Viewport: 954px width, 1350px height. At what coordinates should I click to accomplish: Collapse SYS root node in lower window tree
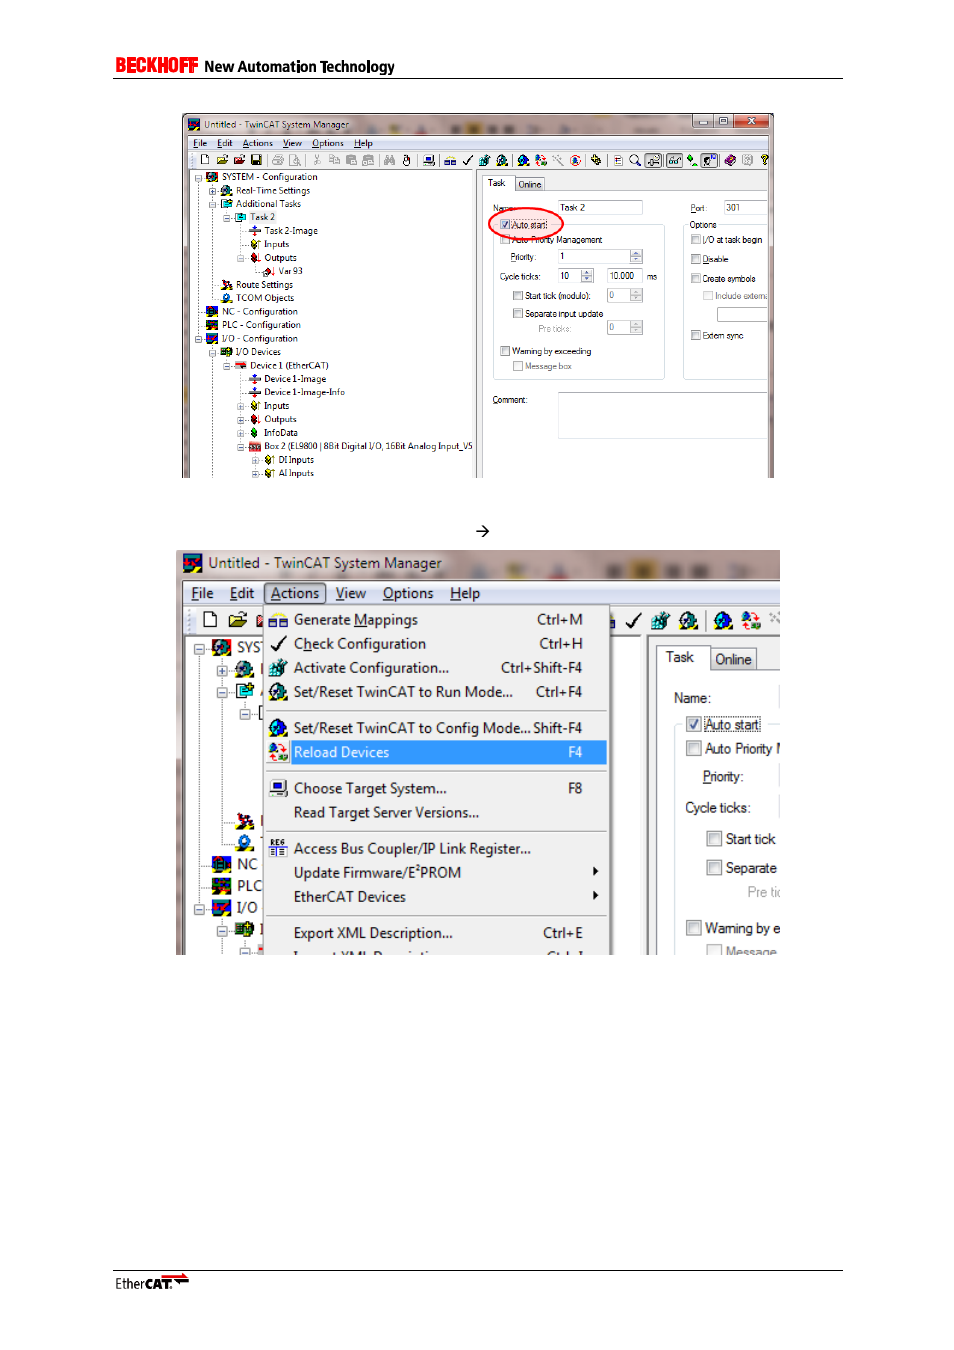coord(199,648)
